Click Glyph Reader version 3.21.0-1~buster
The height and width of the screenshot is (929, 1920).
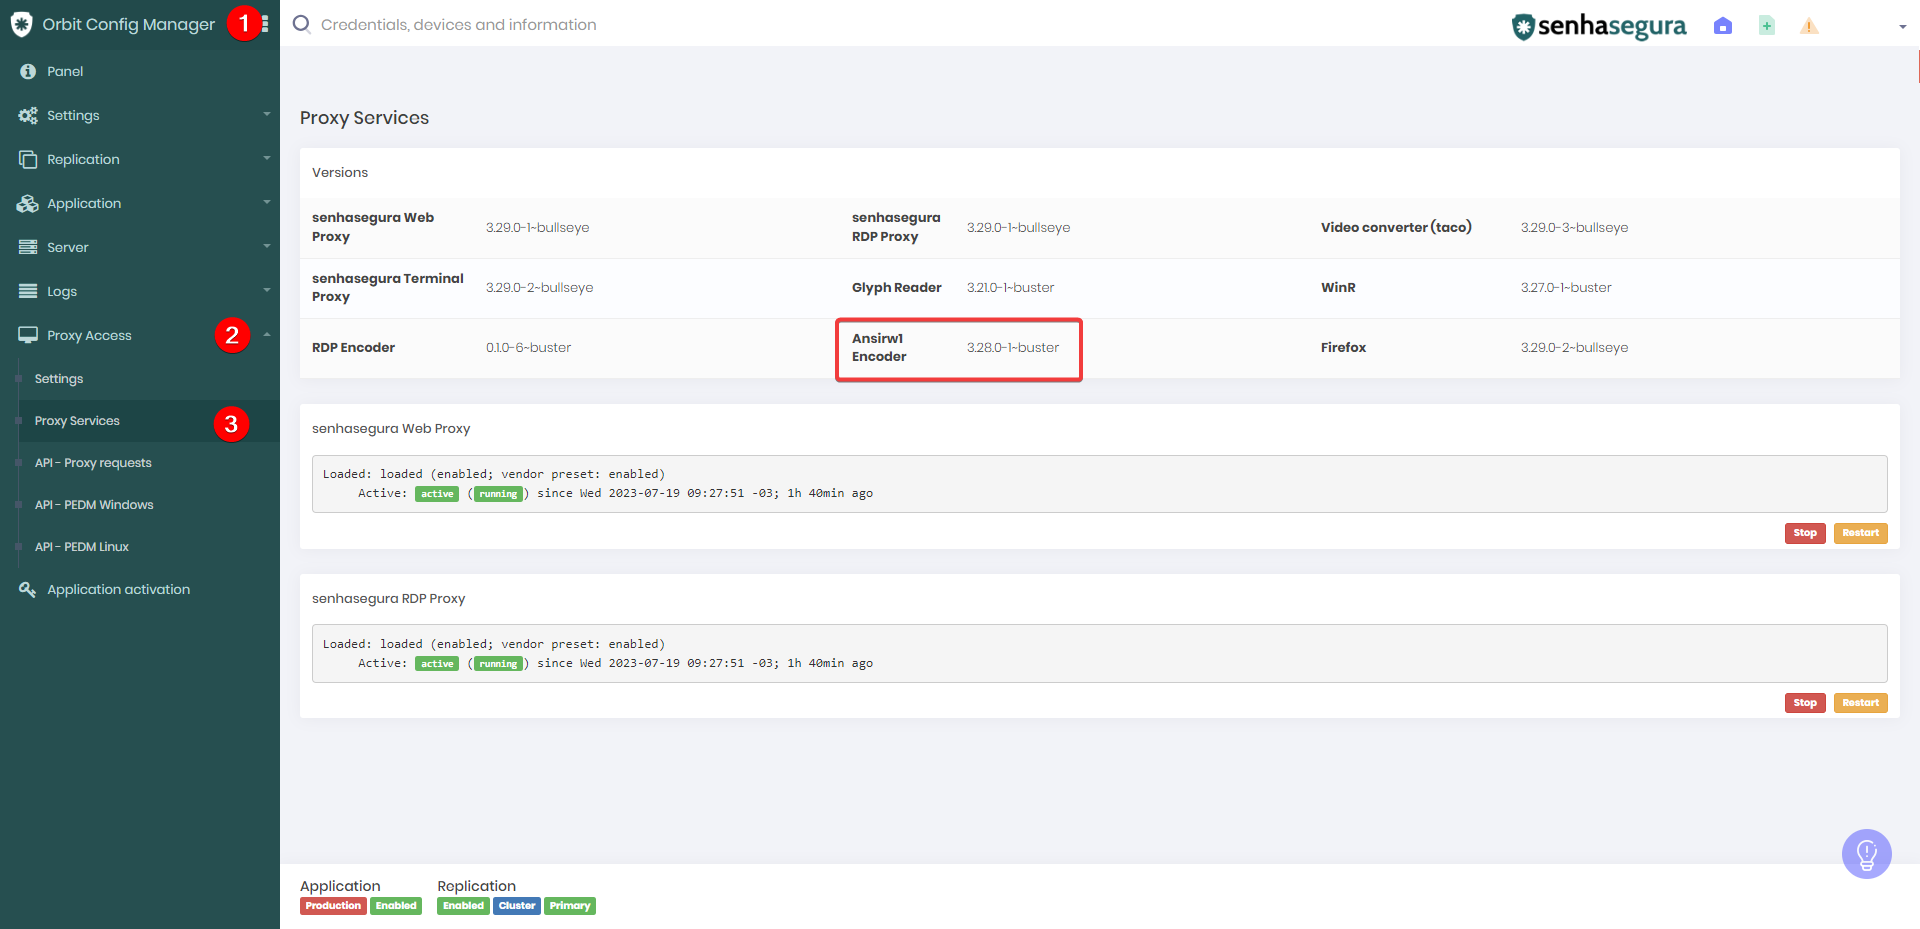[1010, 287]
